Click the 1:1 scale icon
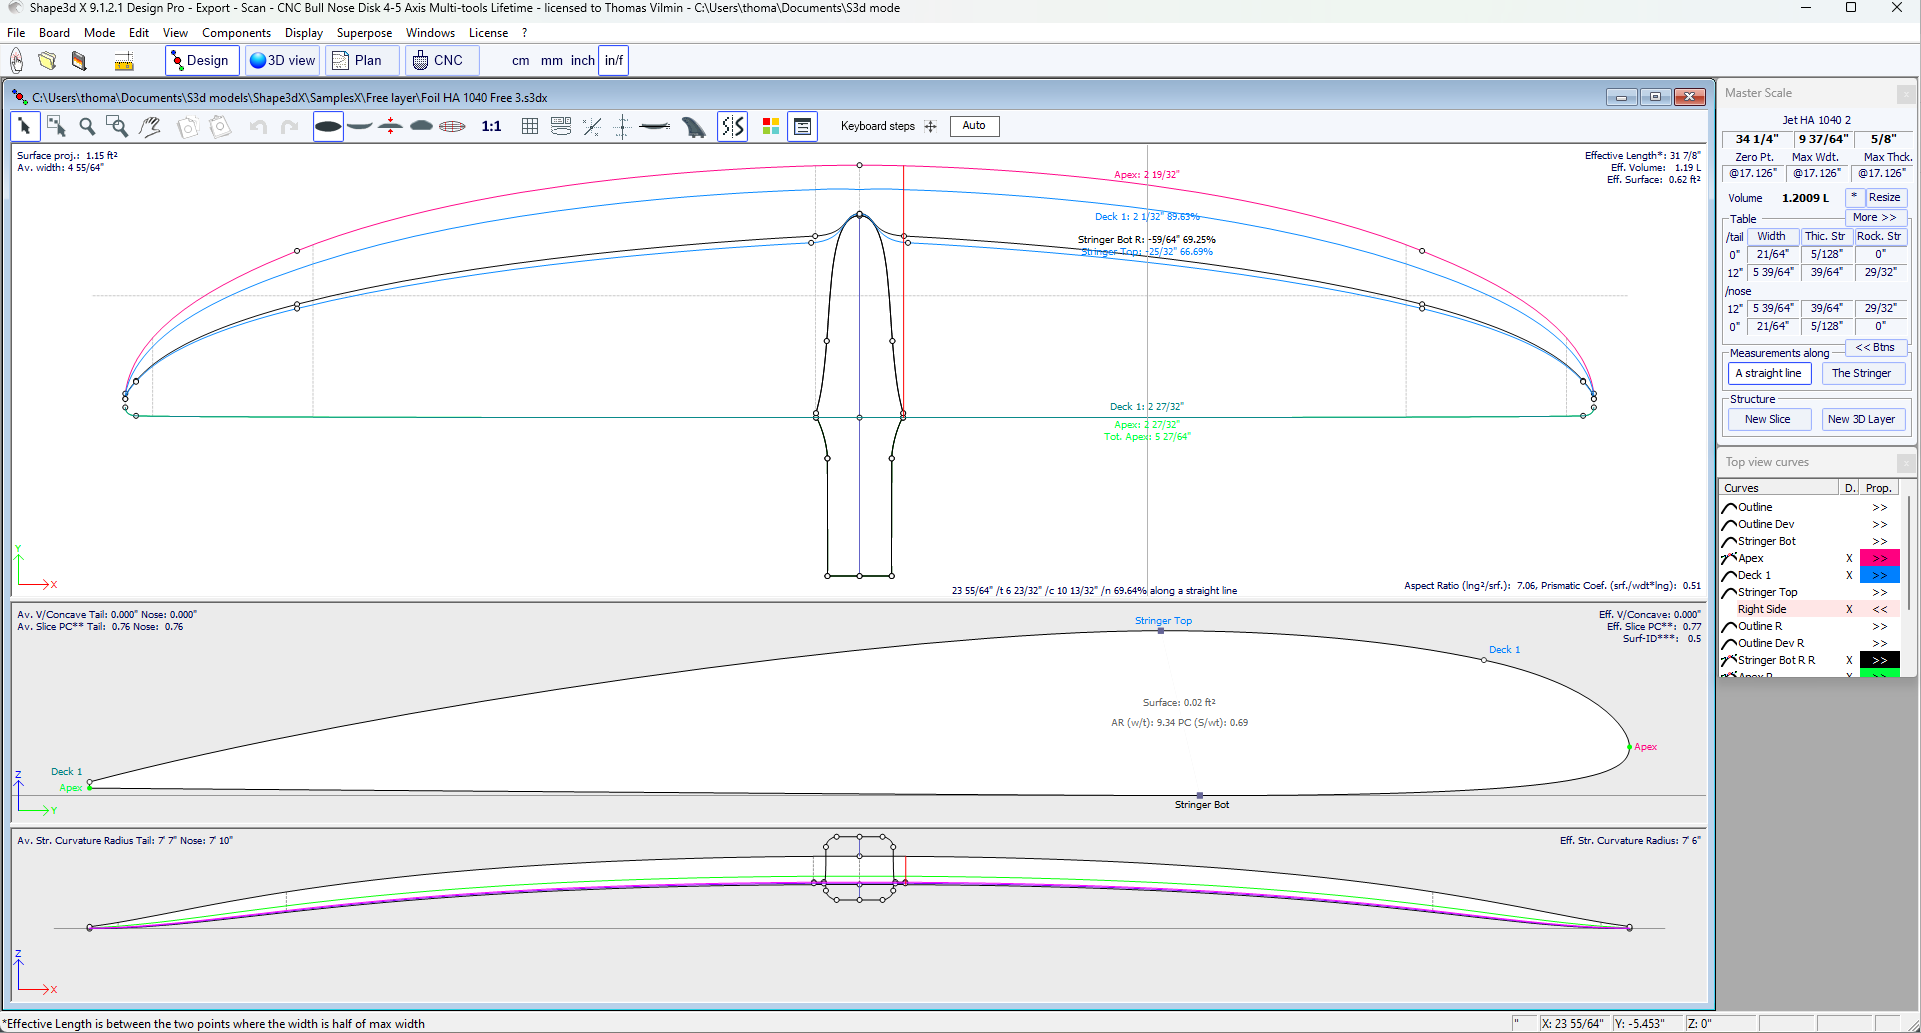The width and height of the screenshot is (1921, 1033). pyautogui.click(x=491, y=126)
